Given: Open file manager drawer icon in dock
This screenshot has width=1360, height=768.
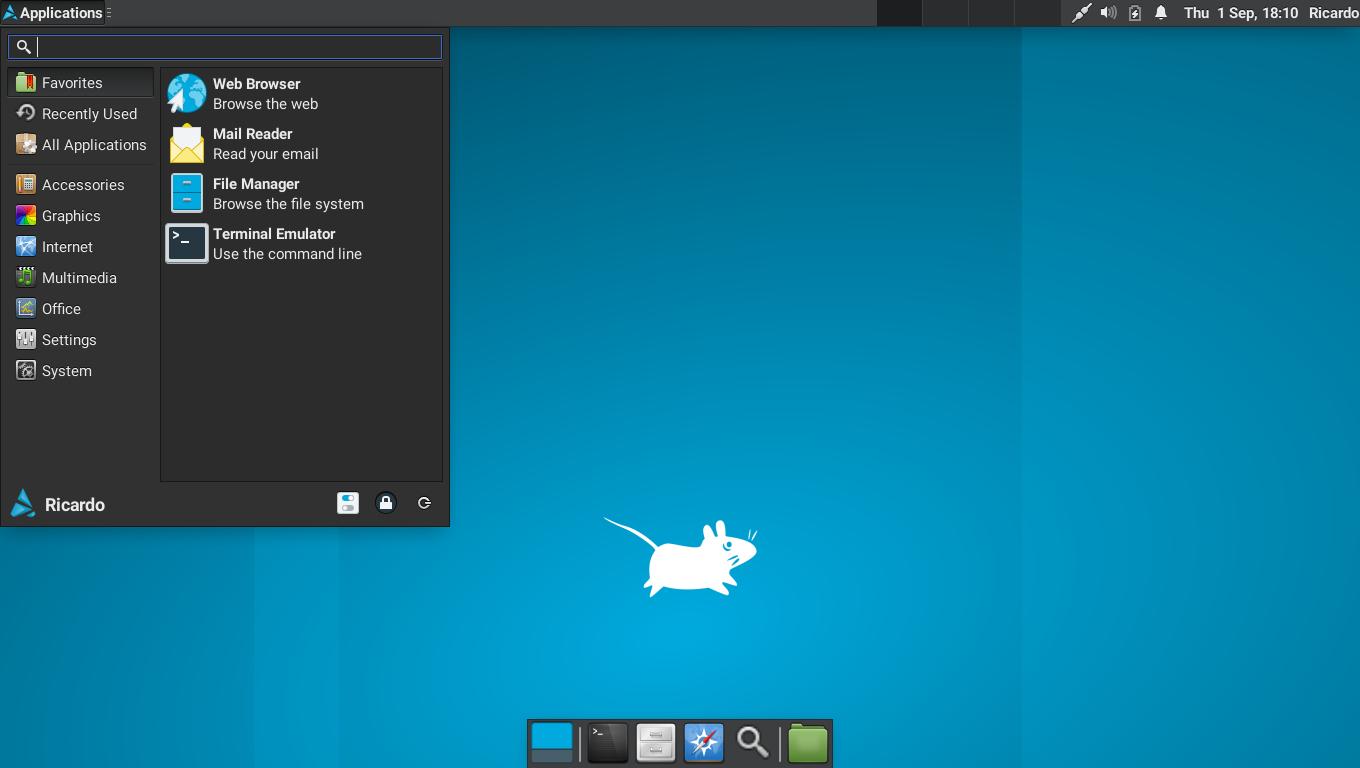Looking at the screenshot, I should 656,743.
